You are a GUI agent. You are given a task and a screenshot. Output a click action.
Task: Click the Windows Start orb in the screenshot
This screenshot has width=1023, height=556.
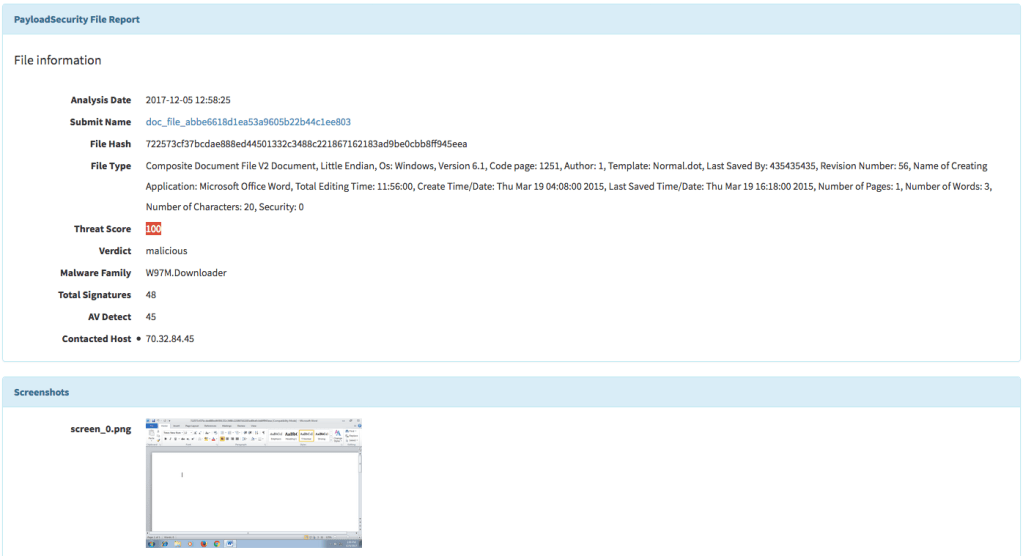point(151,544)
